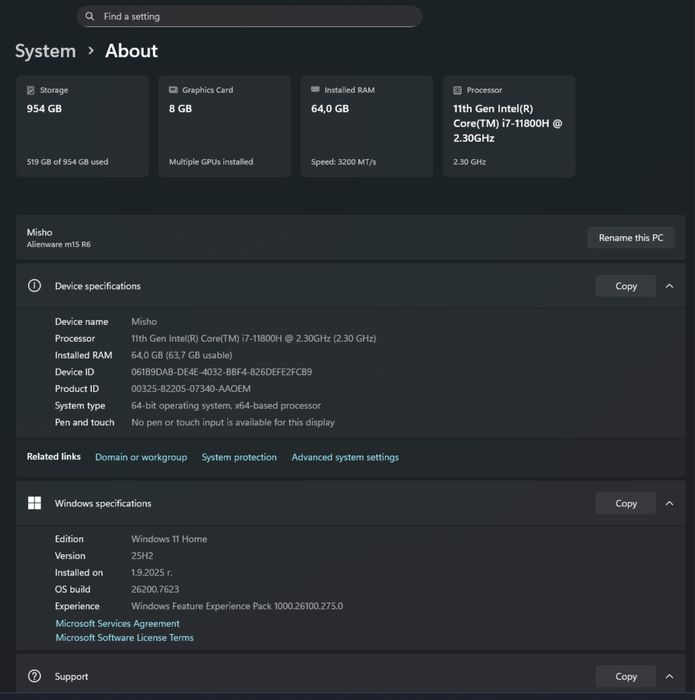Collapse the Support section
Image resolution: width=695 pixels, height=700 pixels.
point(669,677)
